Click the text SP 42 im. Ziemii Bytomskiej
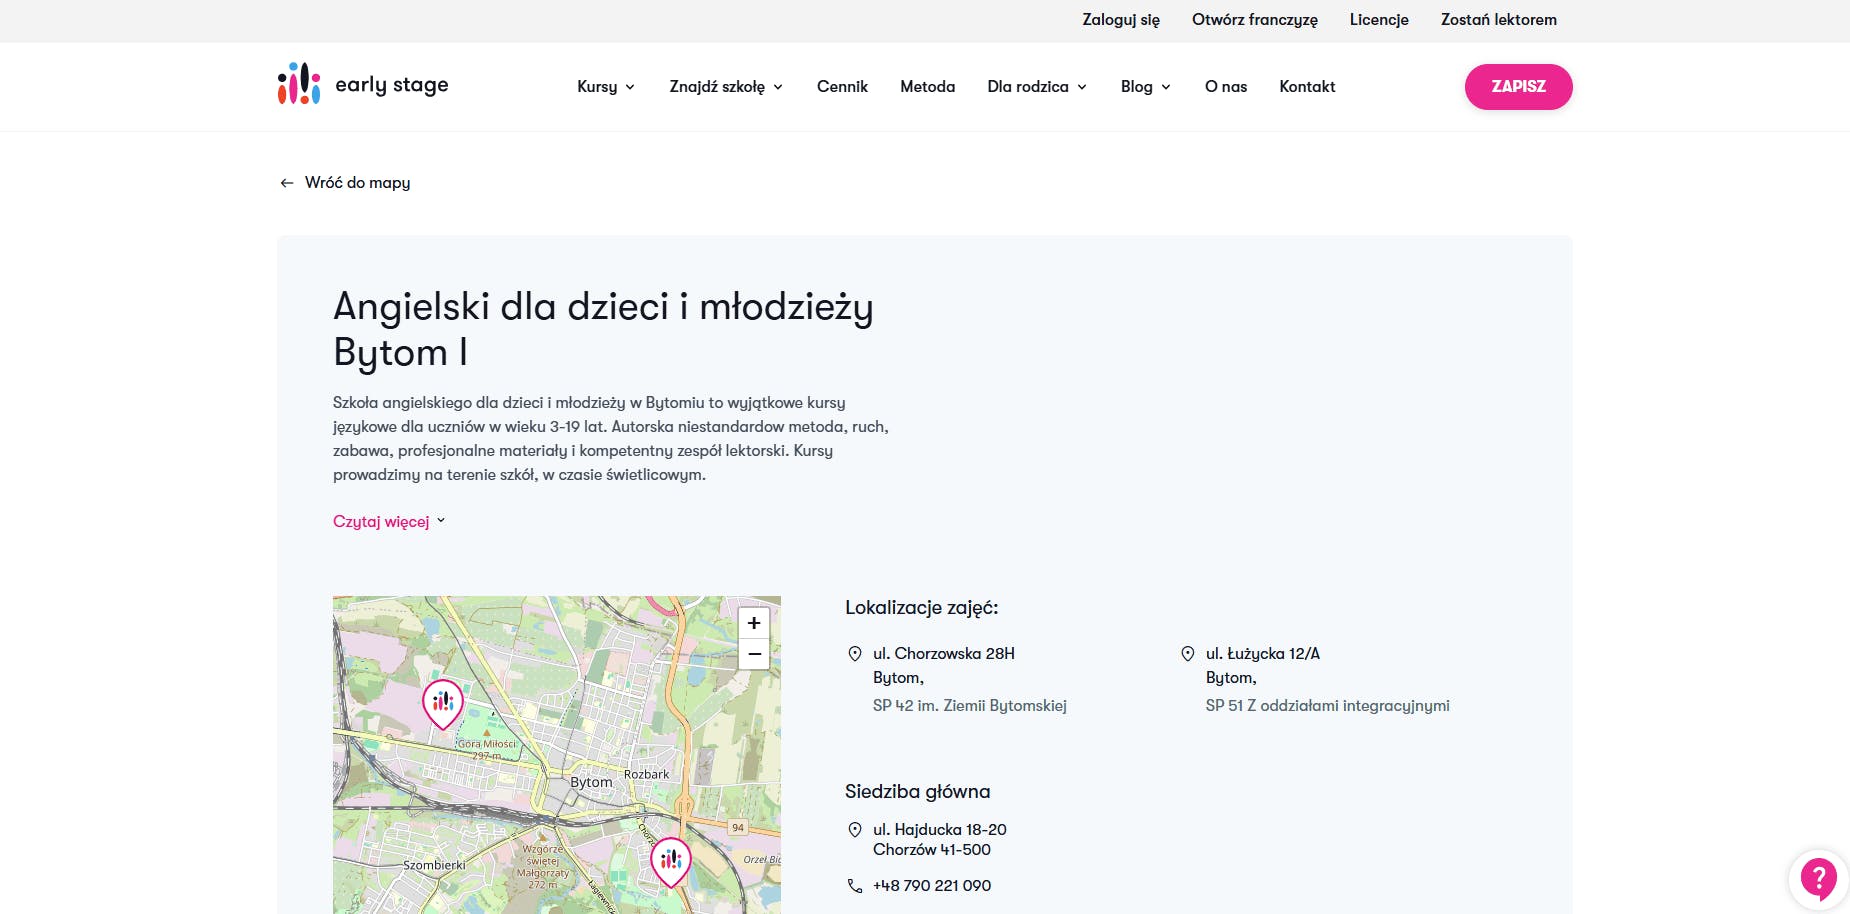Image resolution: width=1850 pixels, height=914 pixels. coord(970,706)
